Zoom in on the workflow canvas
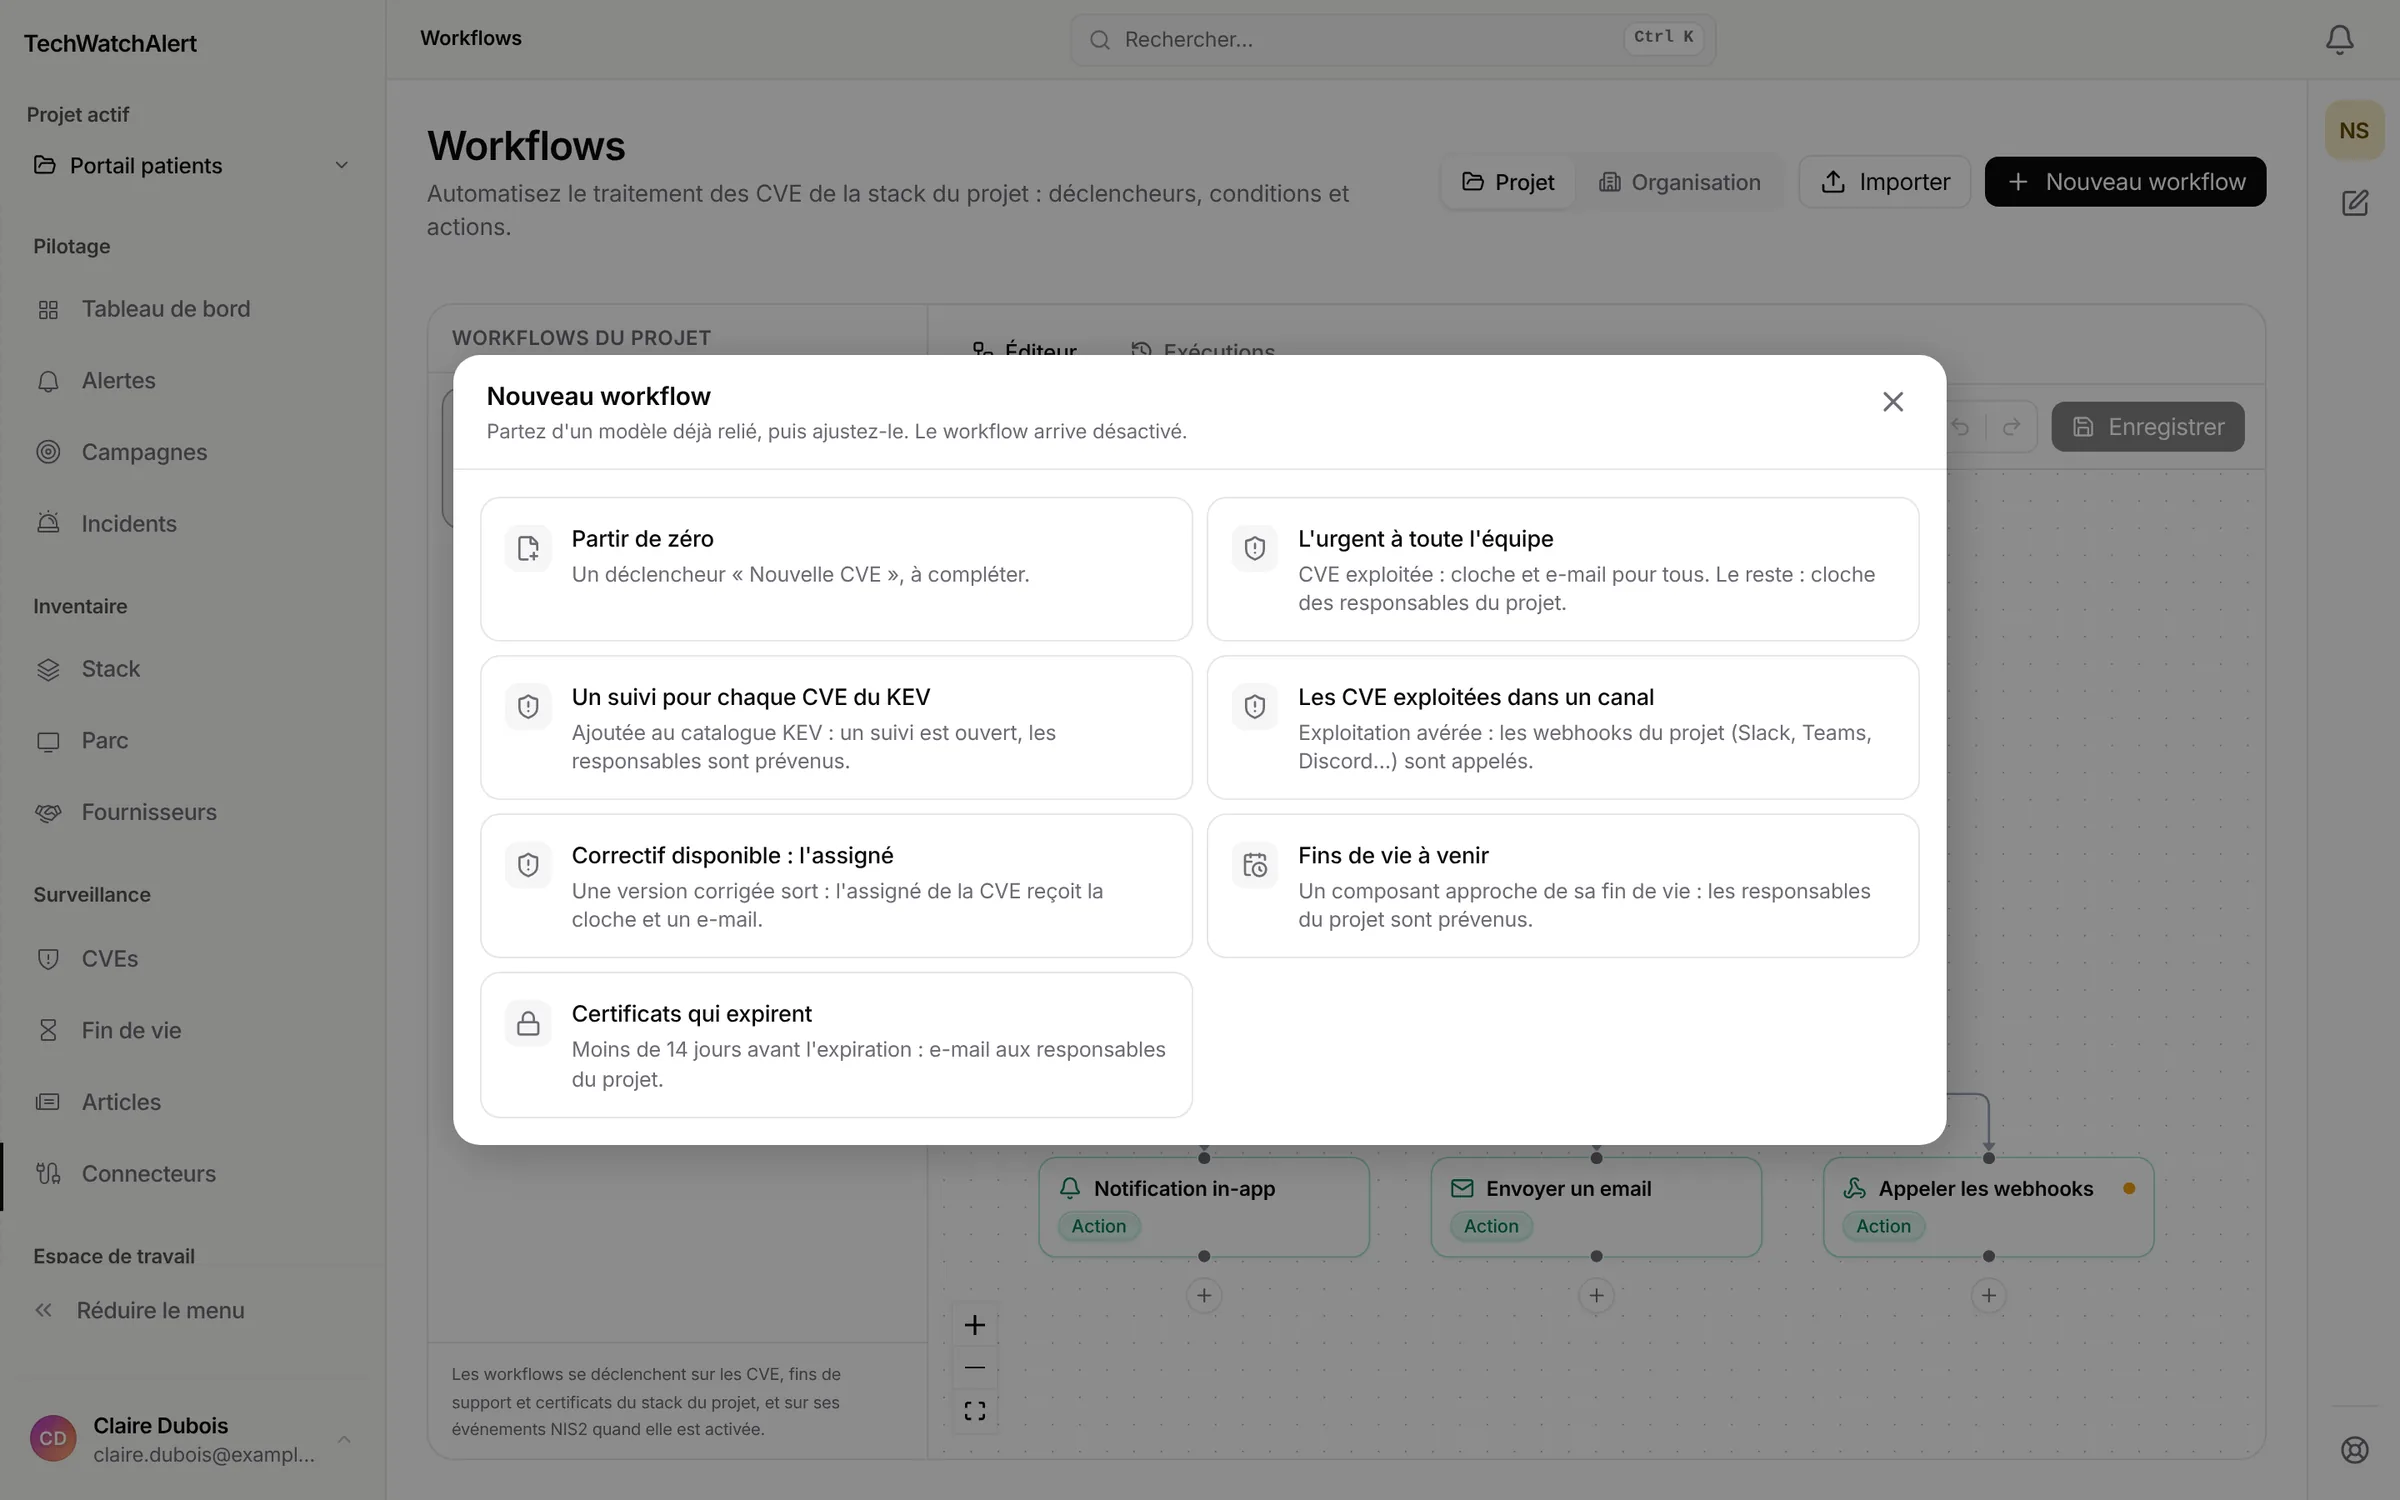 [975, 1325]
